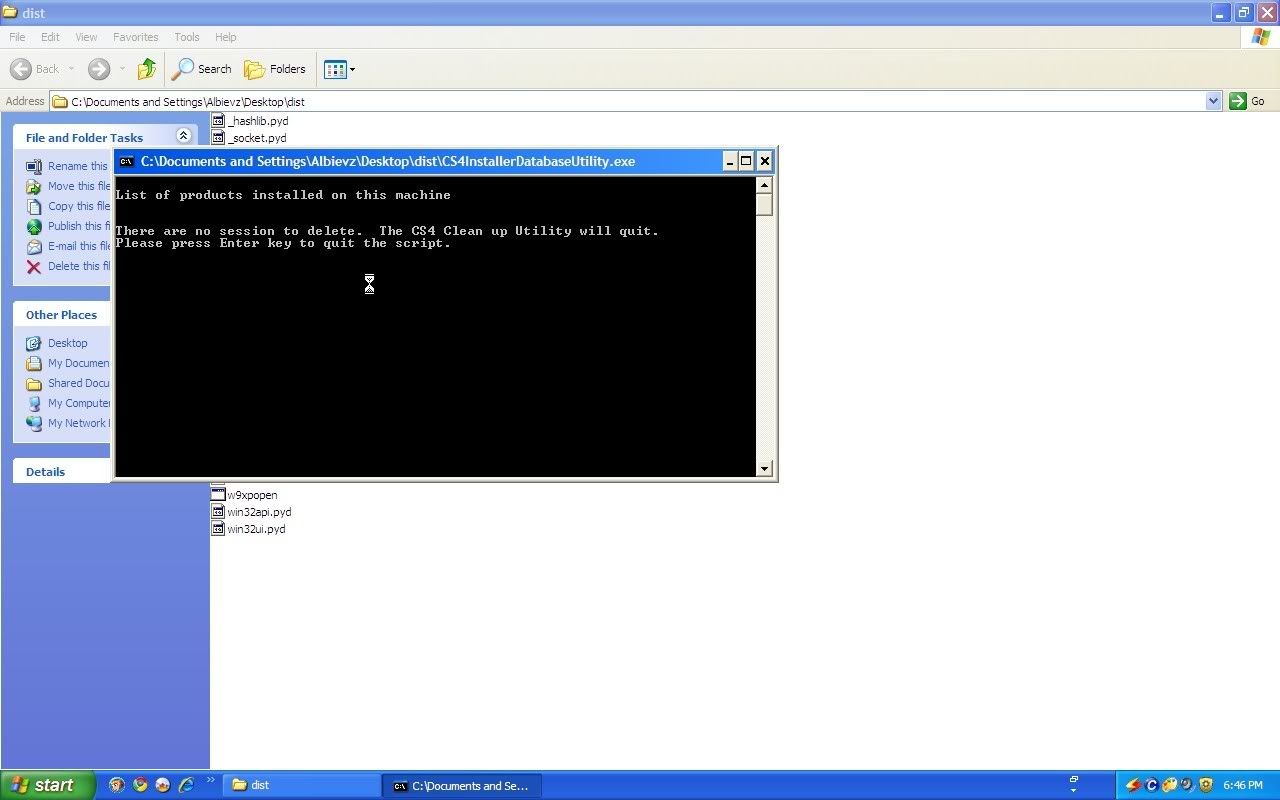Image resolution: width=1280 pixels, height=800 pixels.
Task: Open the Help menu
Action: (226, 37)
